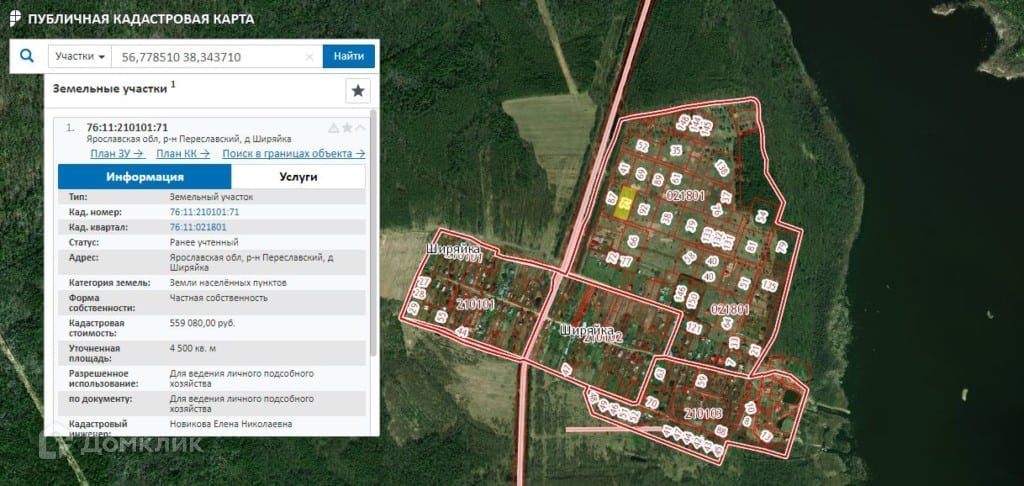Click parcel label 135 on map
1024x486 pixels.
click(769, 285)
